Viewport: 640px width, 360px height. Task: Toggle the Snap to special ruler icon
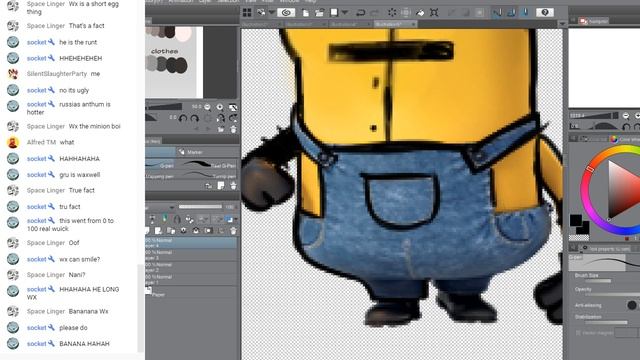511,13
